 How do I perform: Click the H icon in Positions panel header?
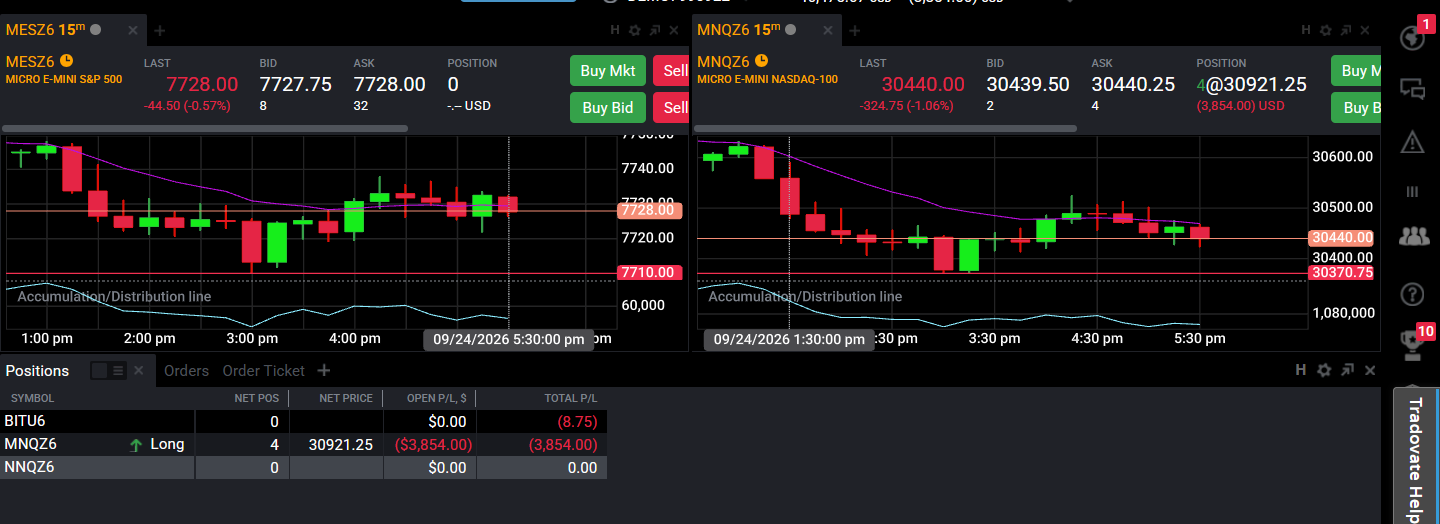(x=1301, y=370)
